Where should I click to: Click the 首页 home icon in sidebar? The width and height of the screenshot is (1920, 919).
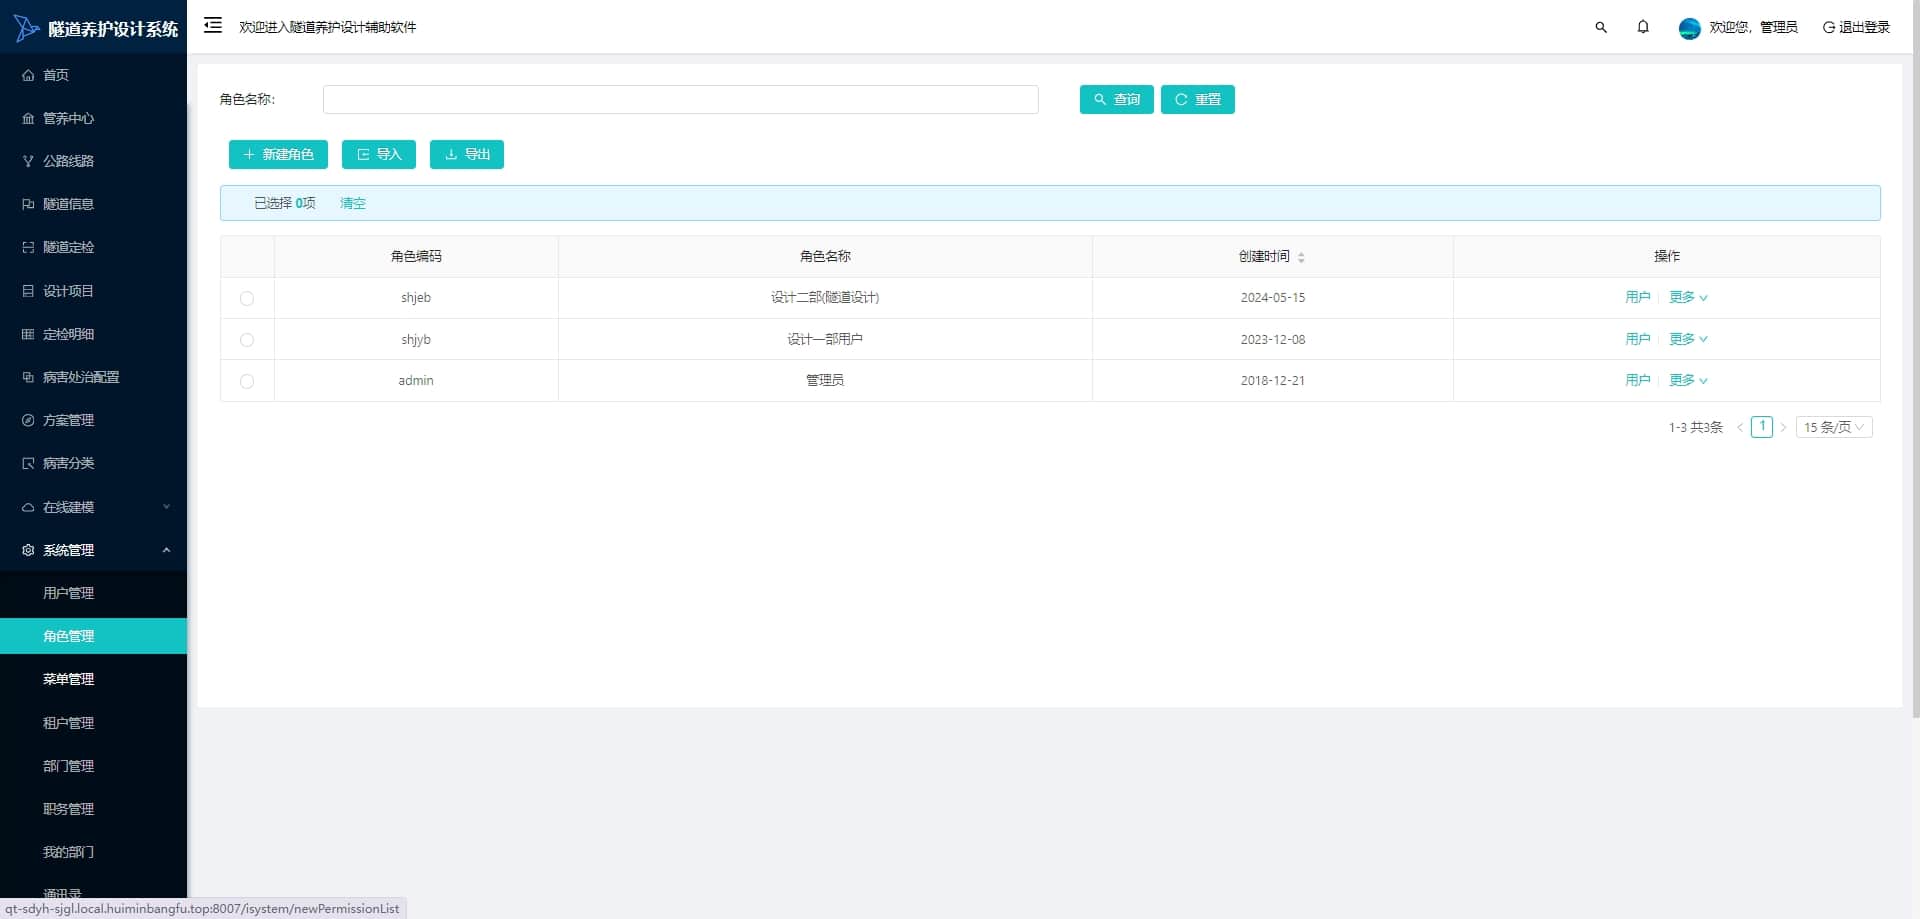pos(28,75)
